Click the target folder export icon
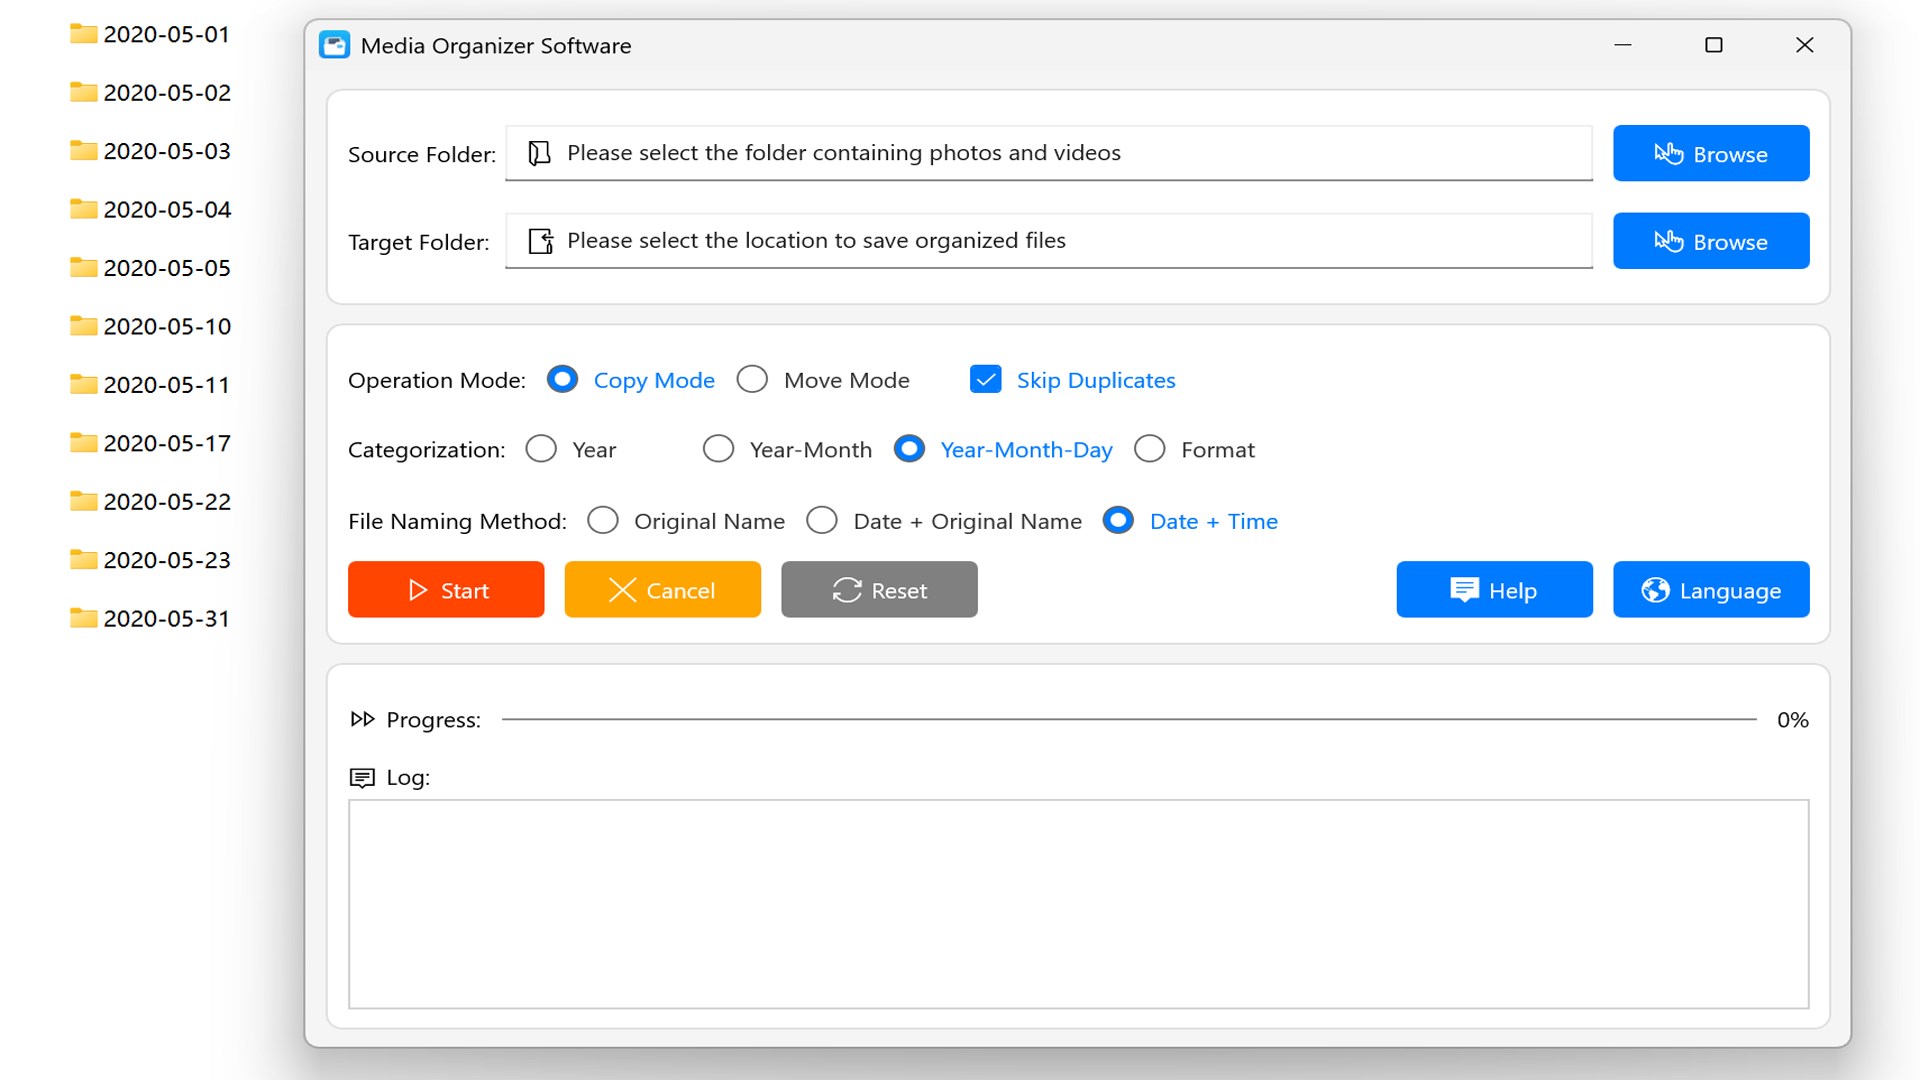 click(x=540, y=241)
